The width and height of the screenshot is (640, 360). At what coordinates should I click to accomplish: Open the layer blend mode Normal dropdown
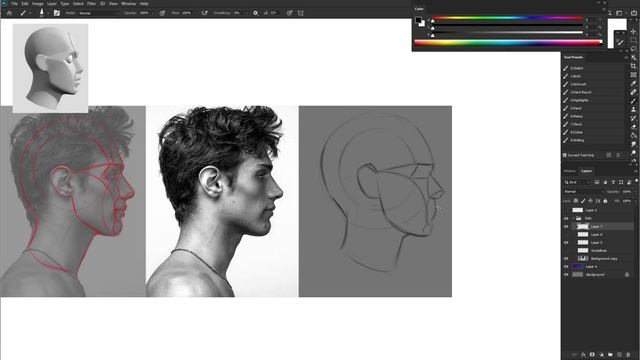pos(584,191)
